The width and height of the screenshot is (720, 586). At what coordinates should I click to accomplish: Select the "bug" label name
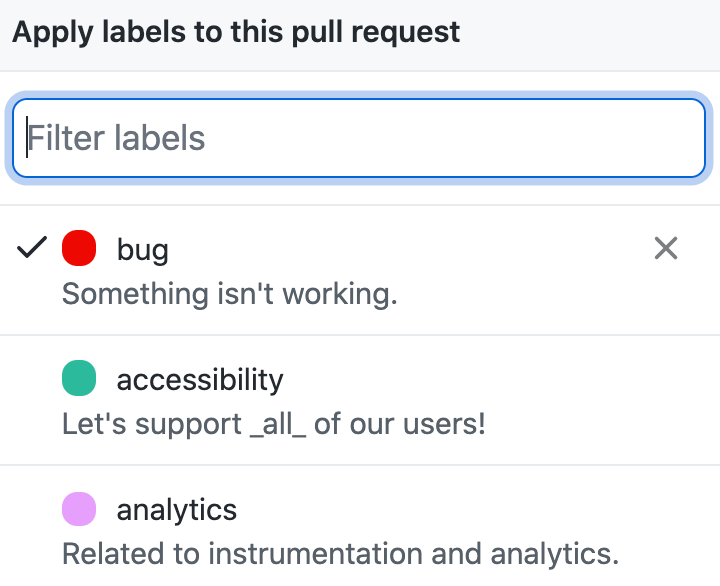pyautogui.click(x=142, y=249)
